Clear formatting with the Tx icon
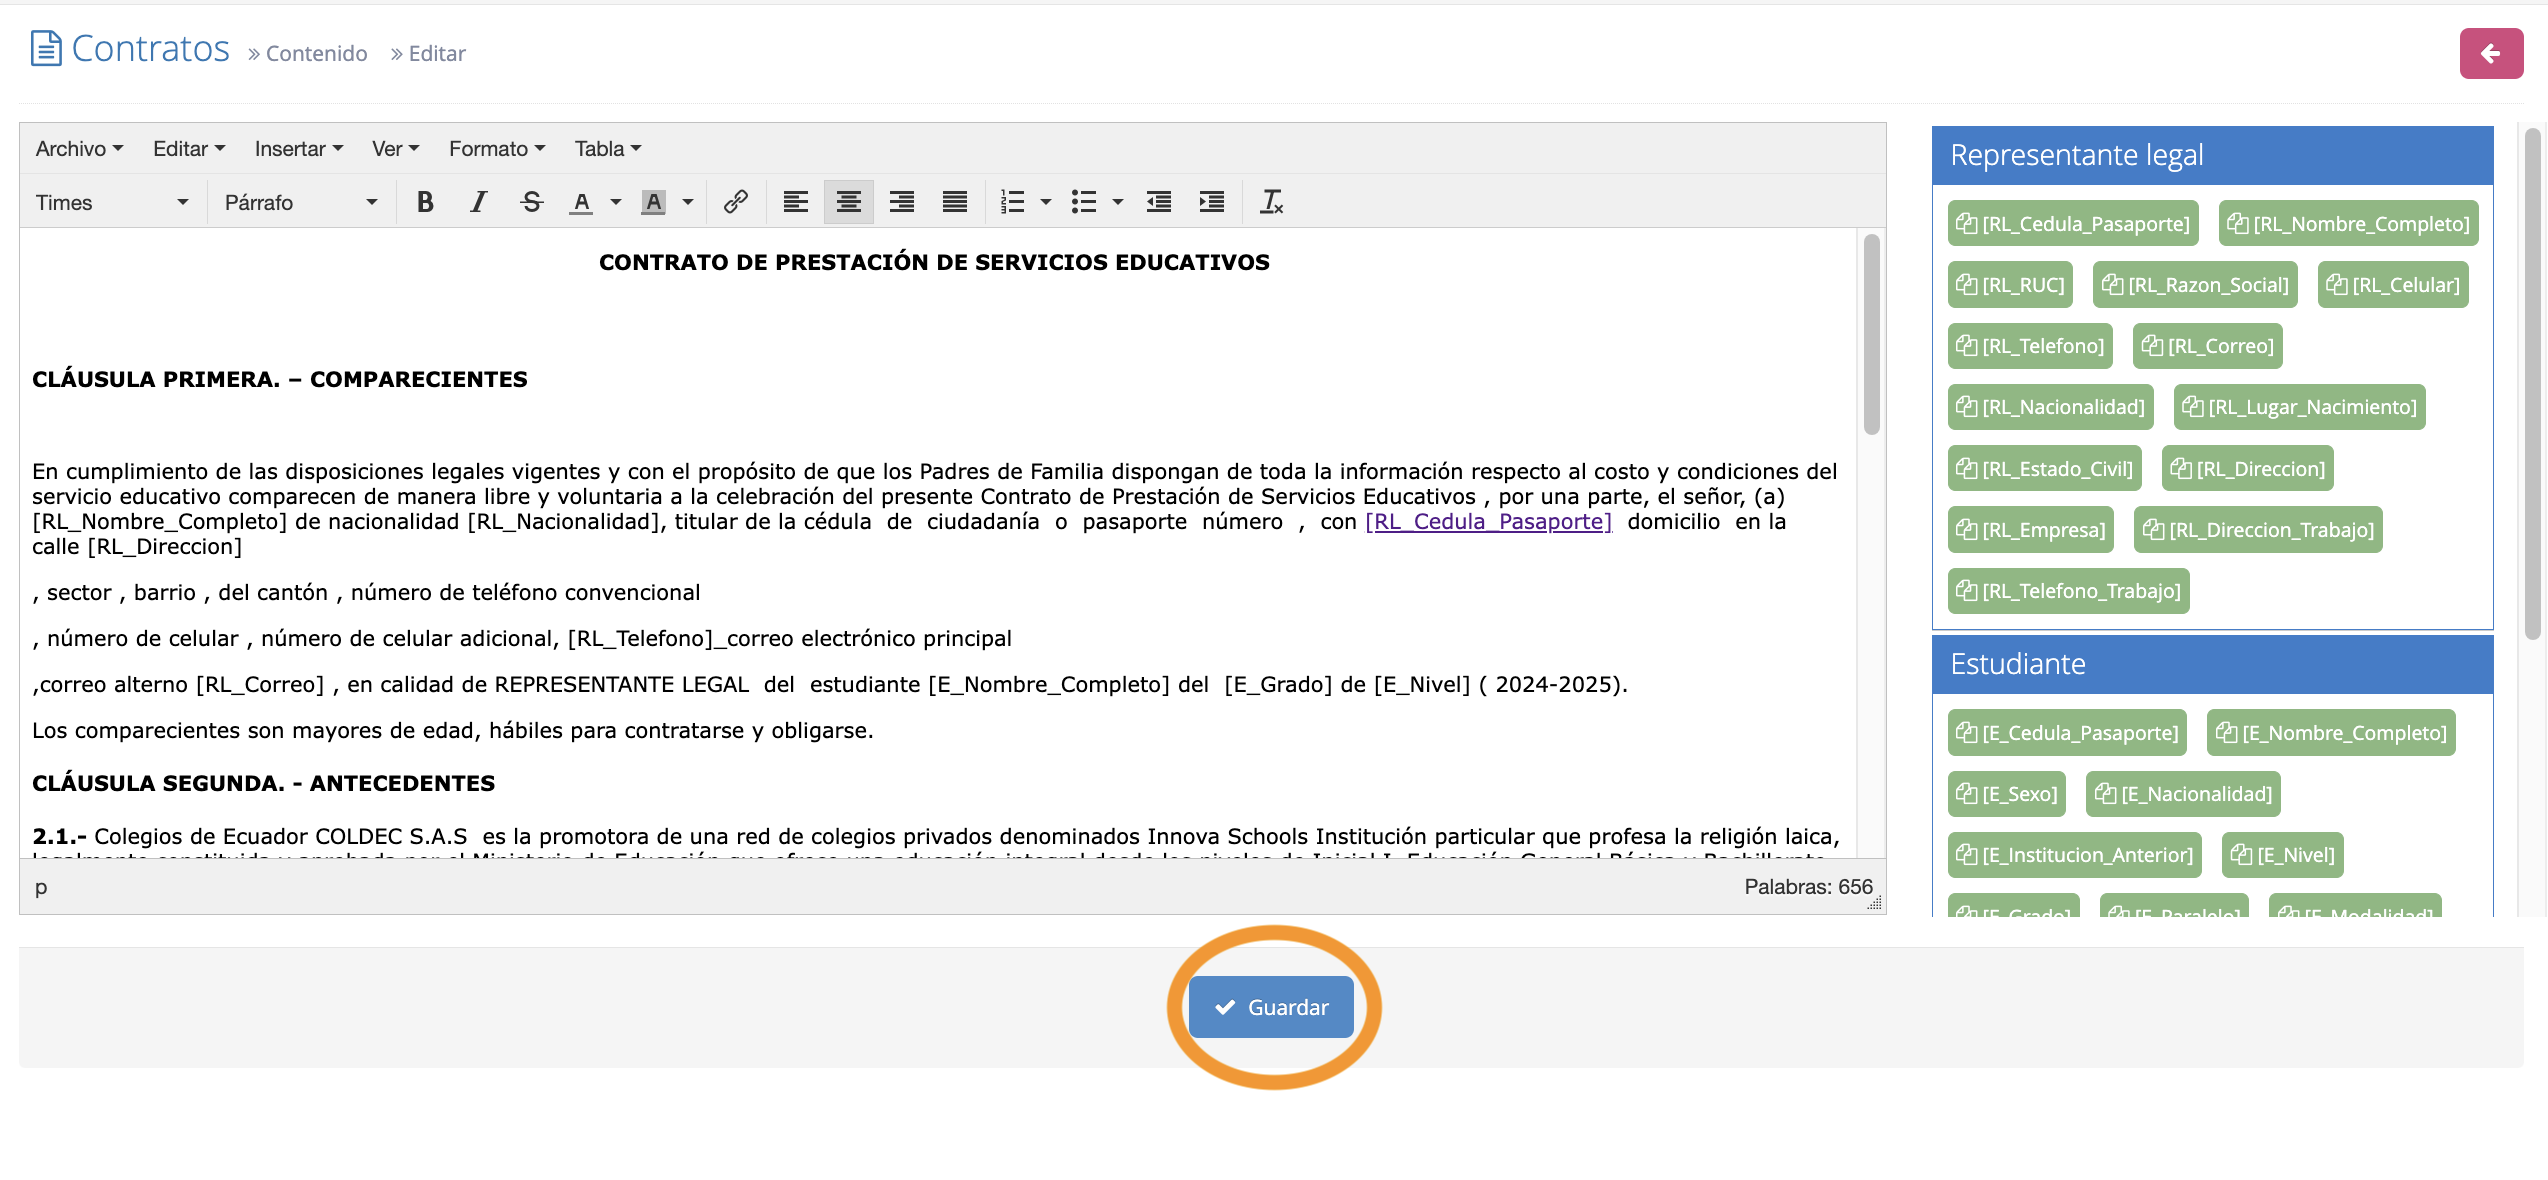Viewport: 2548px width, 1180px height. [1271, 202]
